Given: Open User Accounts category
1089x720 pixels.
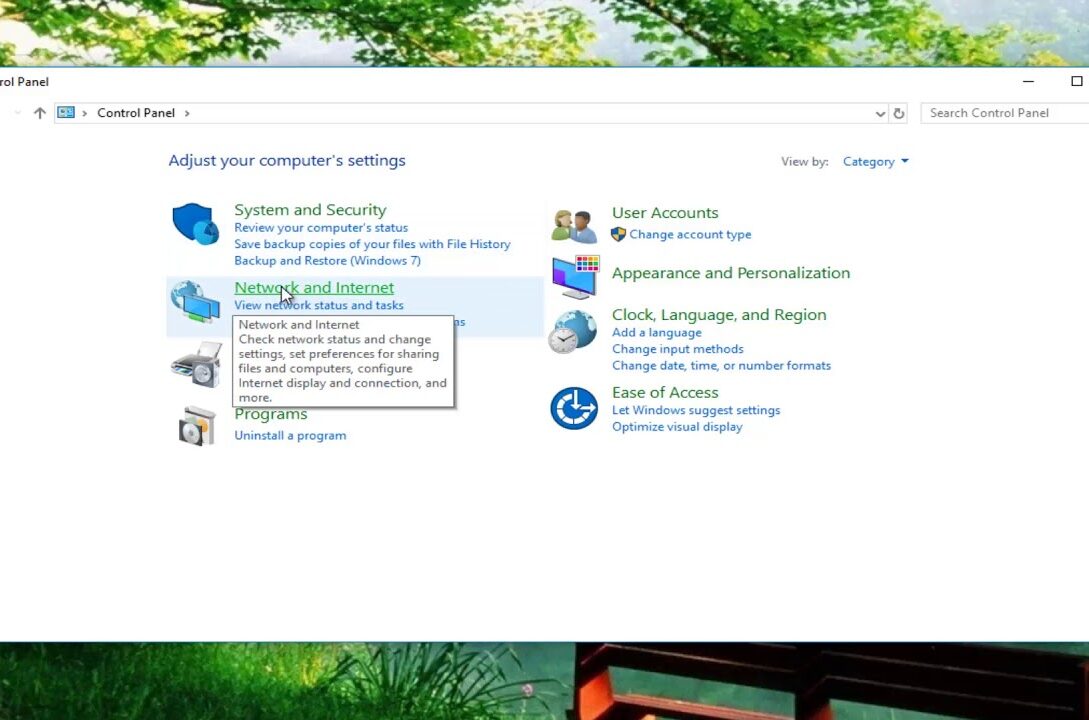Looking at the screenshot, I should coord(665,213).
